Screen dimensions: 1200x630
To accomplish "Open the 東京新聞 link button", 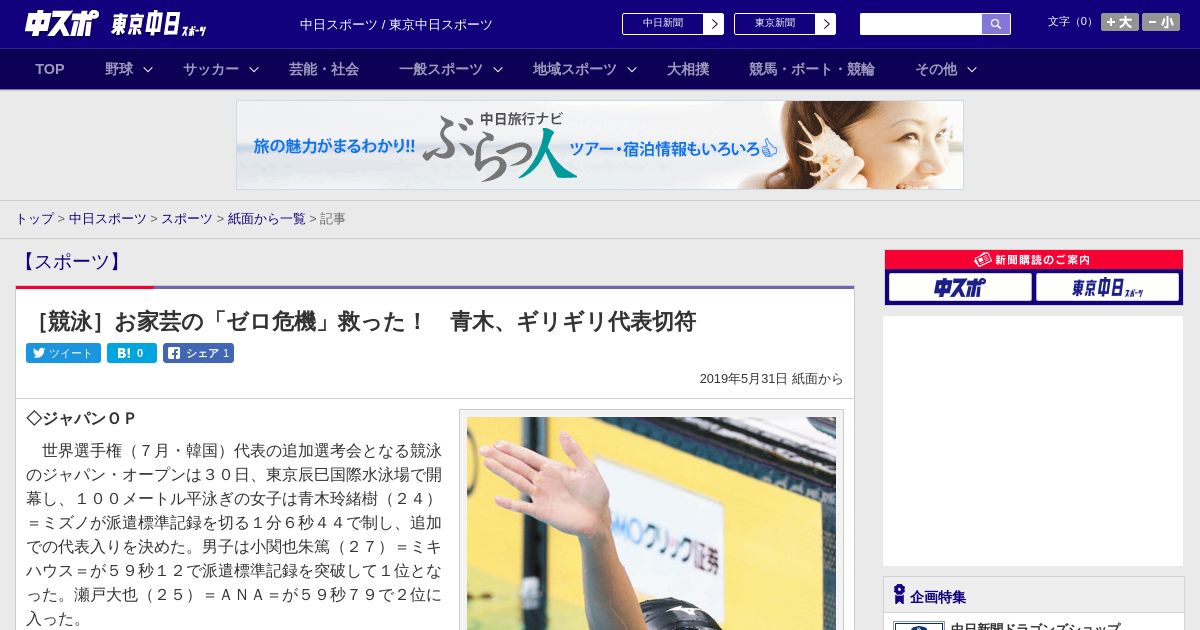I will pos(775,24).
